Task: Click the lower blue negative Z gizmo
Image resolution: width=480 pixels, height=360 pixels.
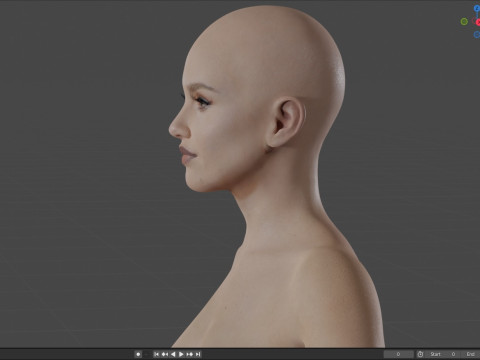Action: pyautogui.click(x=477, y=35)
